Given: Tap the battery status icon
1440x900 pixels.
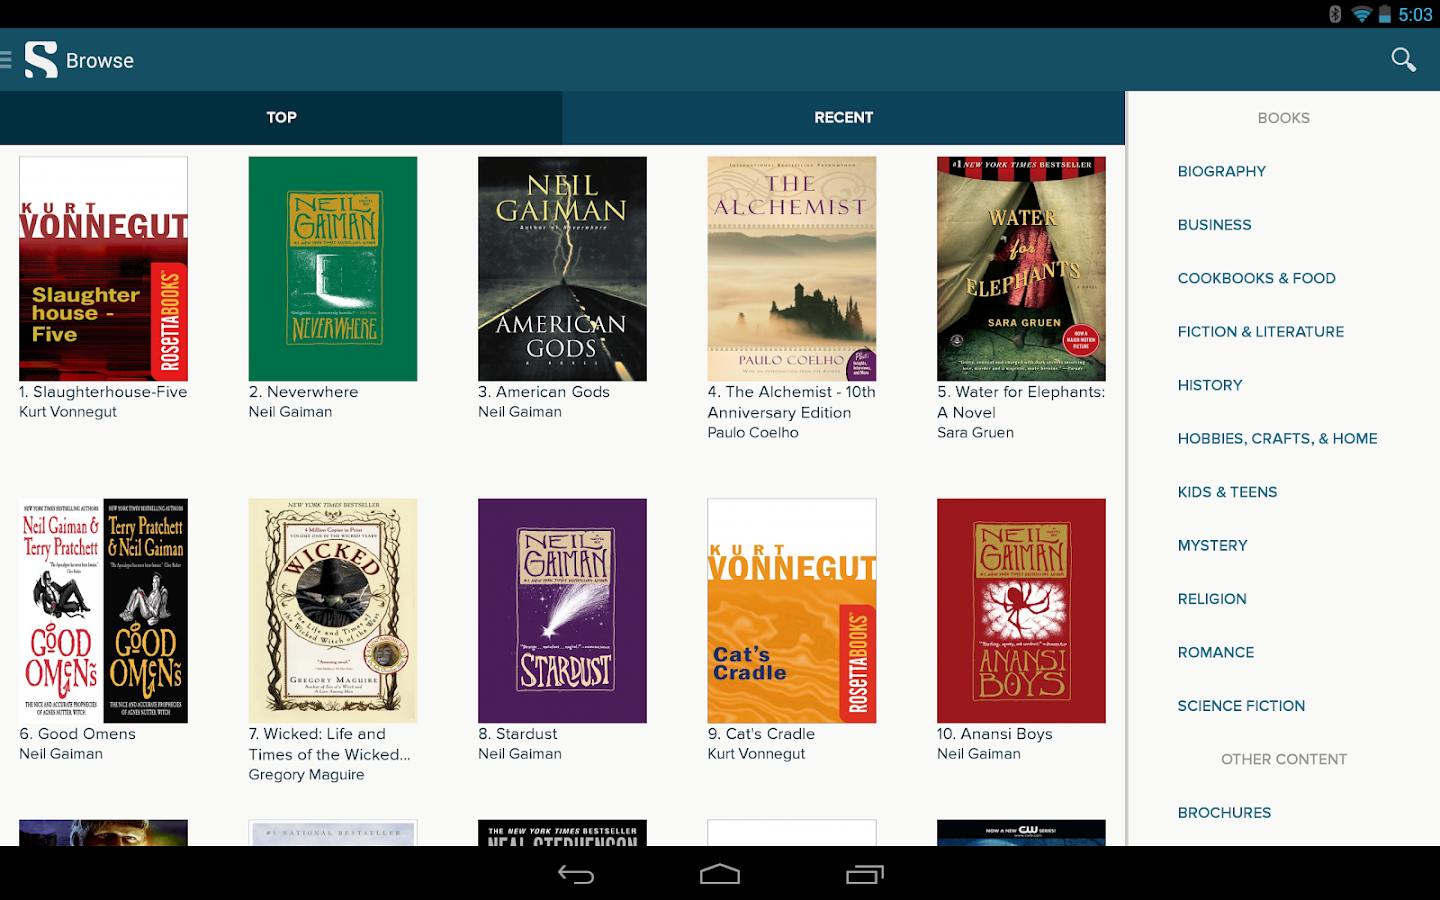Looking at the screenshot, I should click(1385, 14).
